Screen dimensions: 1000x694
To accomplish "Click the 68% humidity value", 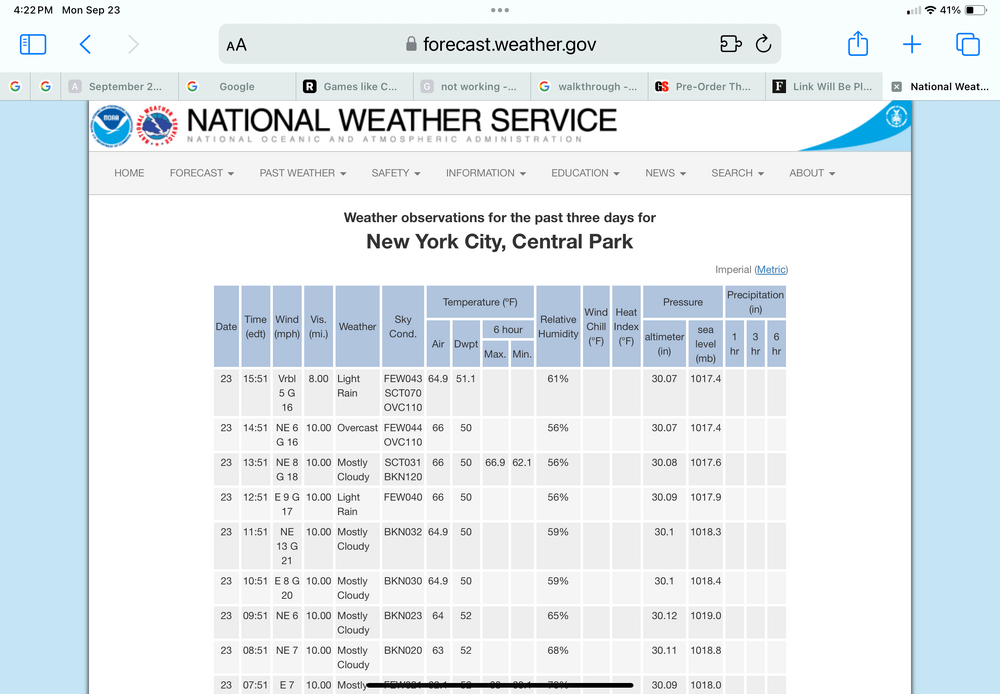I will coord(558,650).
